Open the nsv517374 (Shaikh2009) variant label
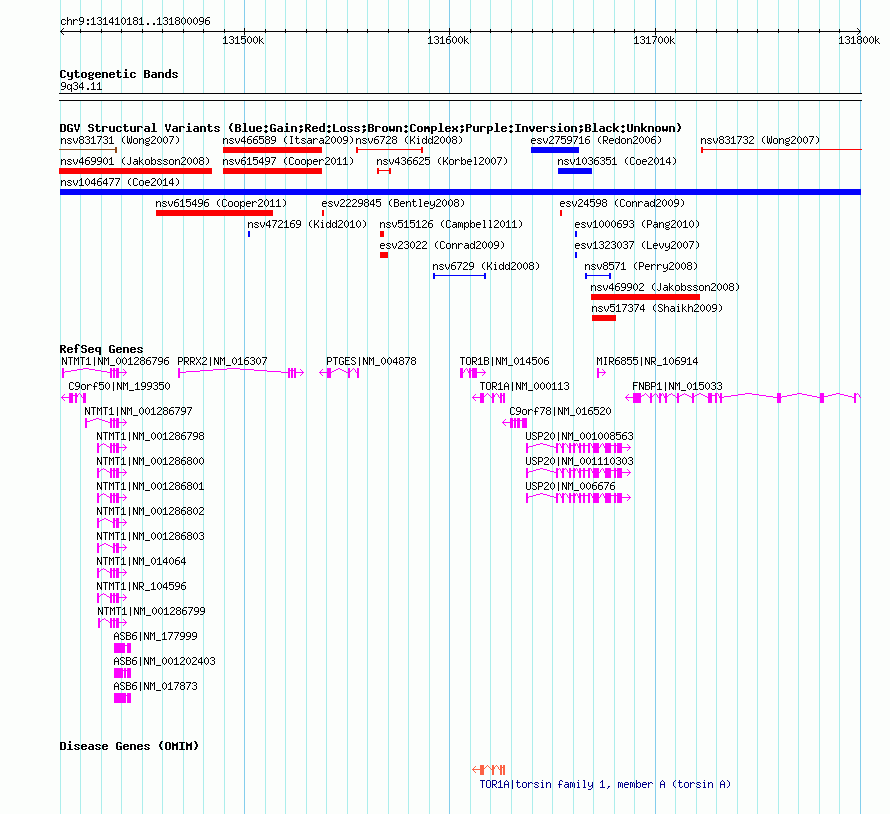Viewport: 890px width, 814px height. point(657,308)
